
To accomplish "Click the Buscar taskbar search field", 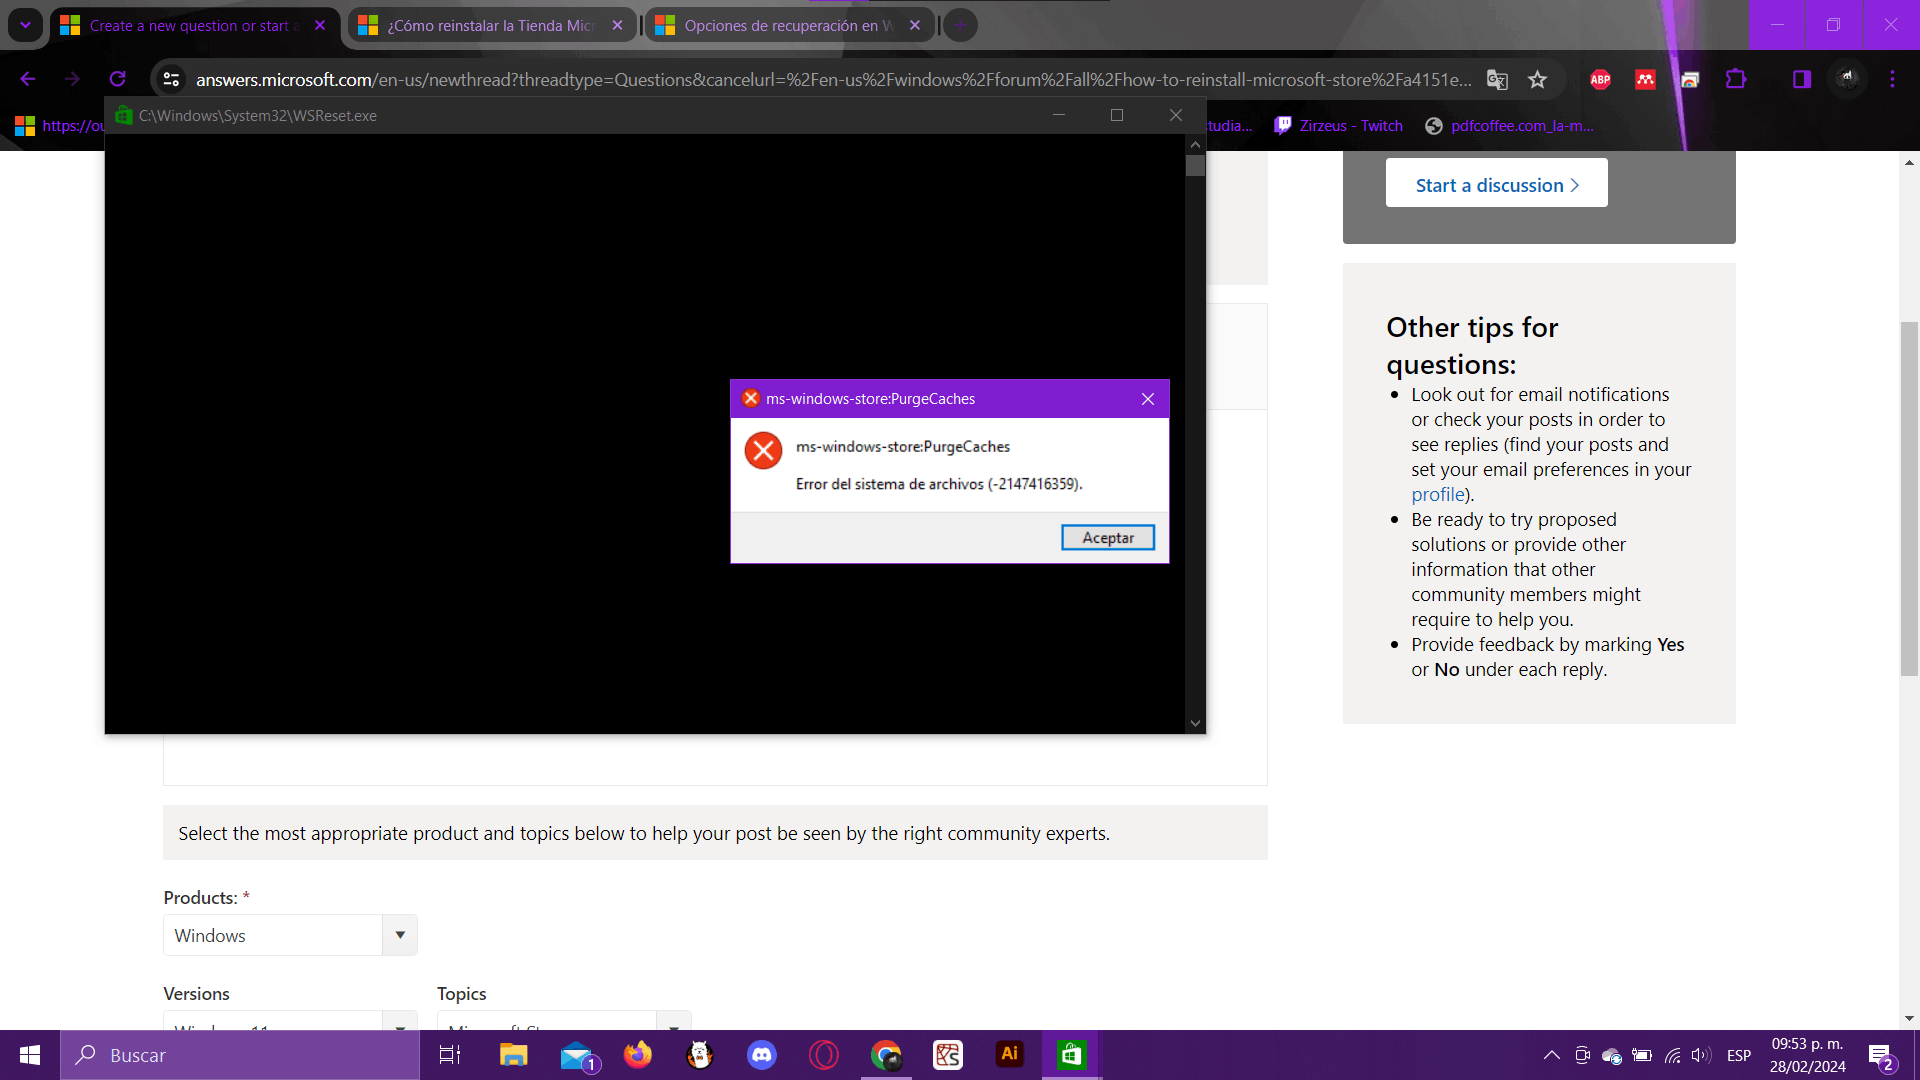I will tap(240, 1055).
